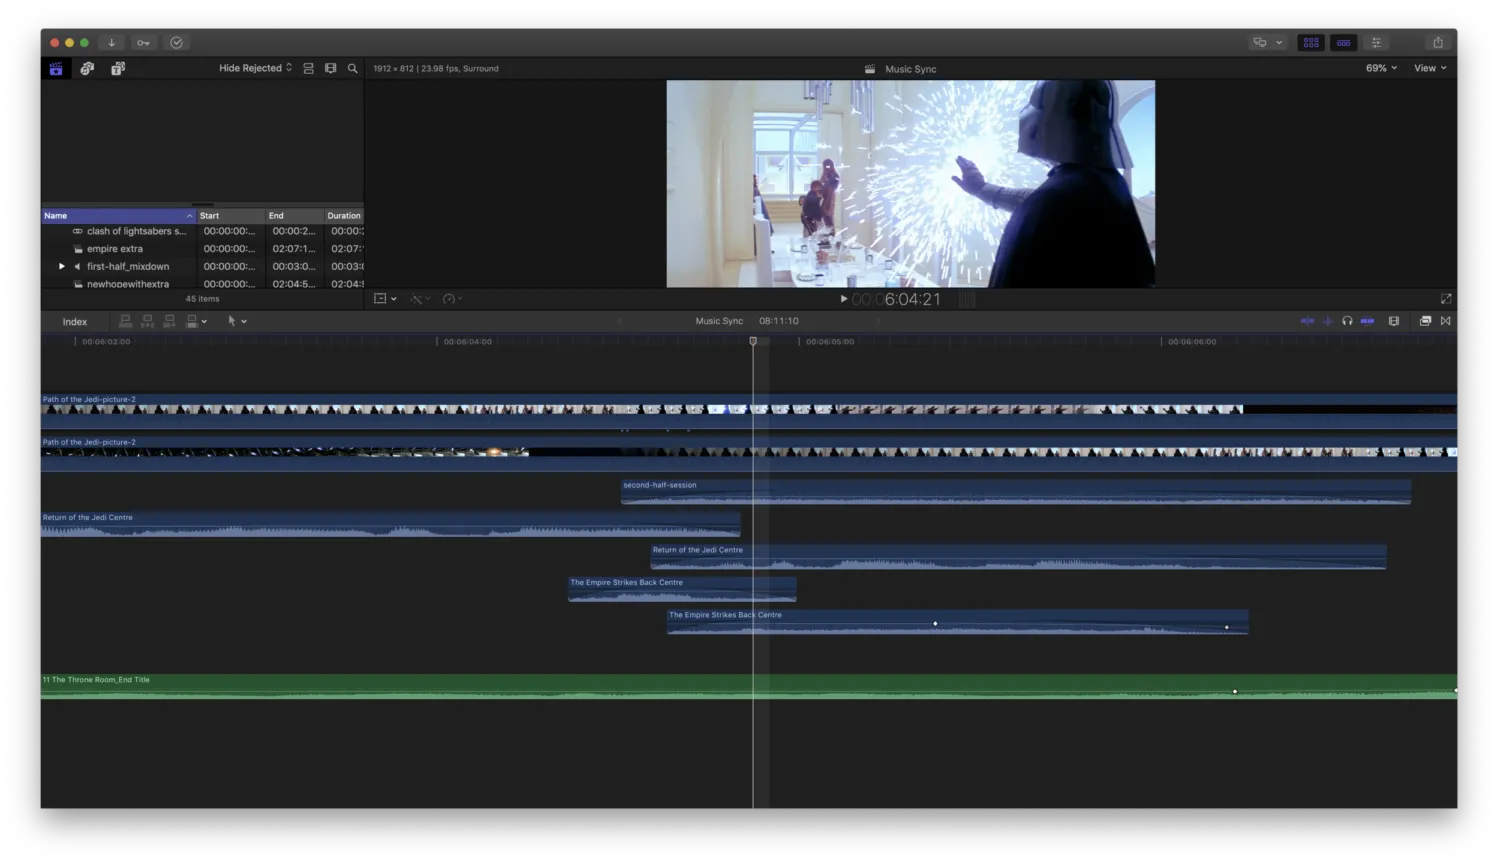The height and width of the screenshot is (862, 1500).
Task: Toggle audio skimming waveform icon
Action: point(1328,321)
